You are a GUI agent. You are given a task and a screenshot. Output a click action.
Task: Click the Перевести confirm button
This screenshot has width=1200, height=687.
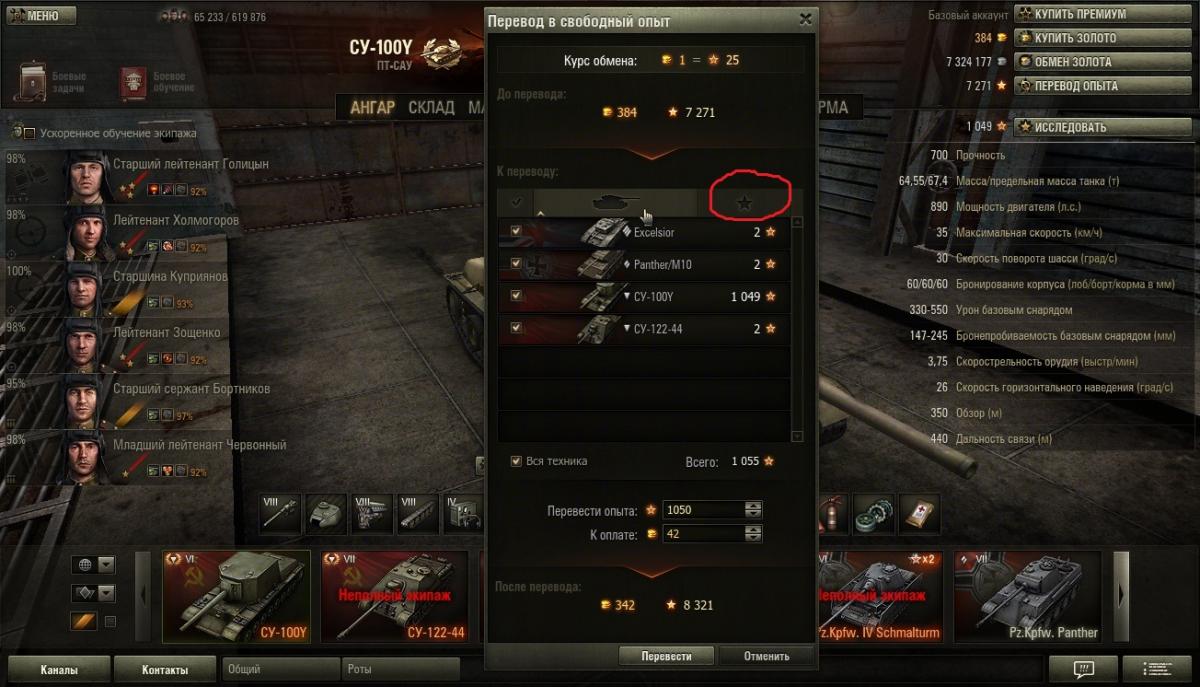click(x=667, y=656)
